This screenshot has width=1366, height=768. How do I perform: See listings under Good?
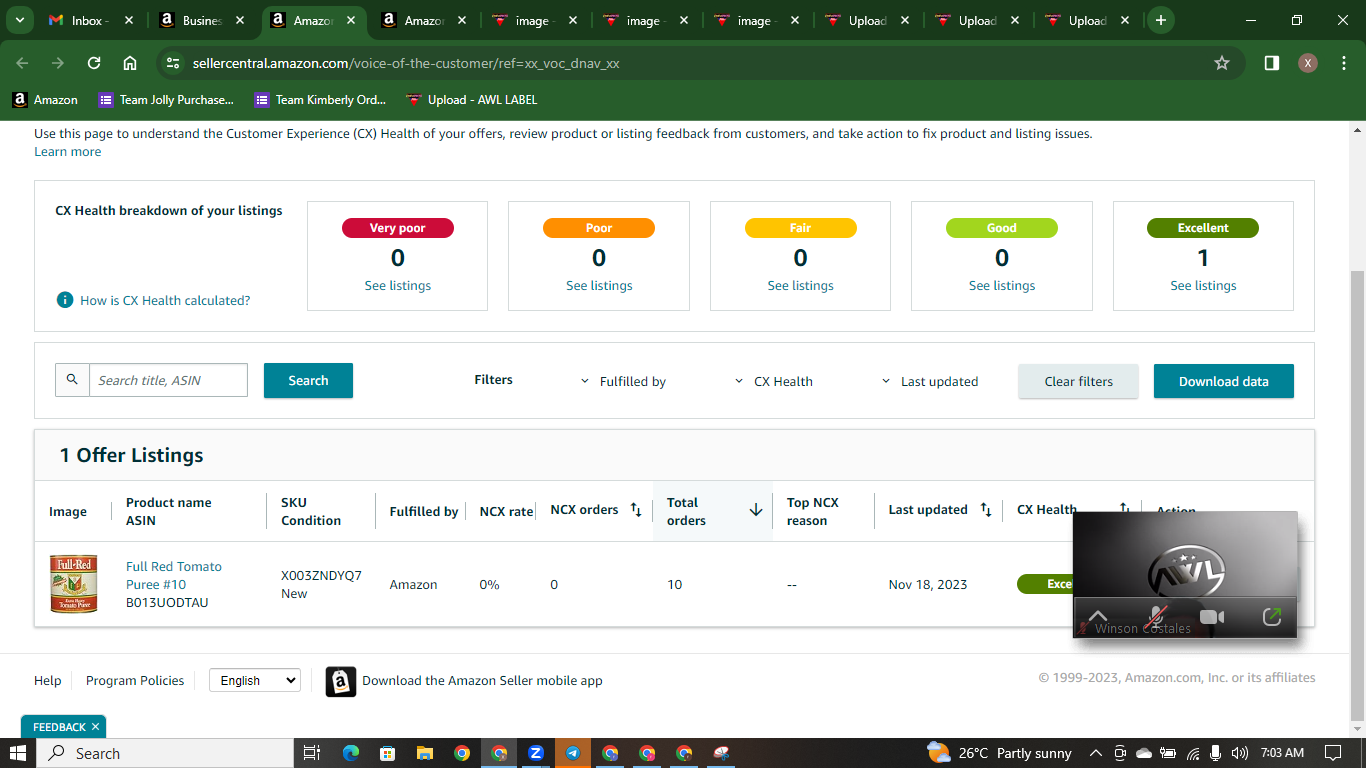click(x=1002, y=285)
